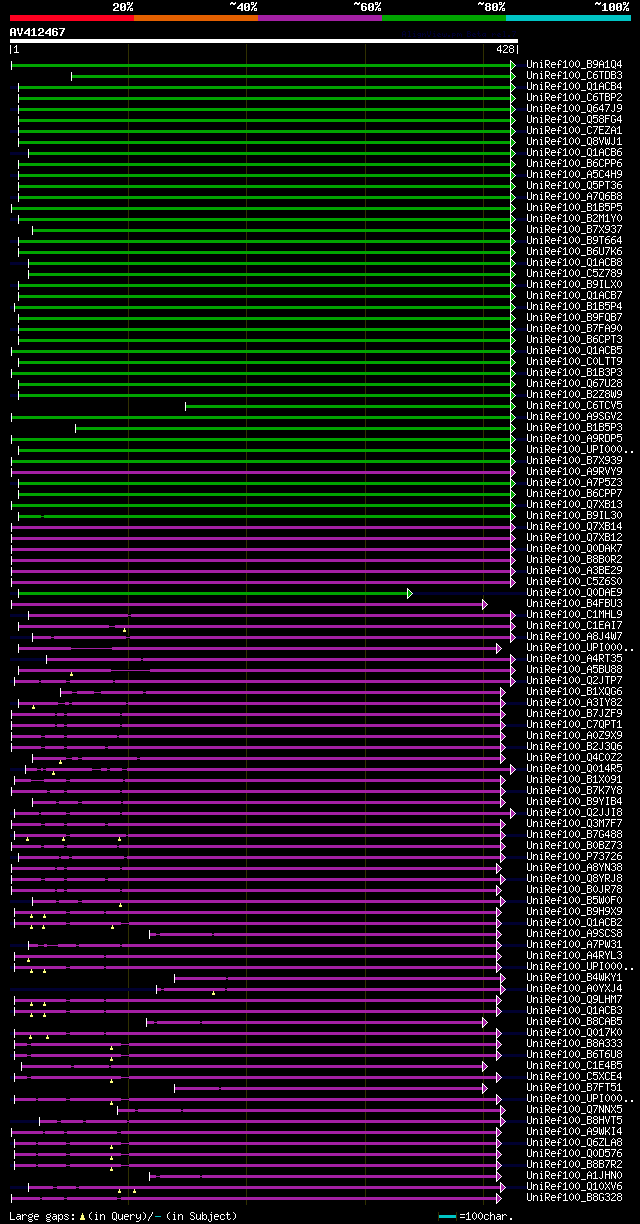Click the green ~80% identity legend segment

coord(443,18)
